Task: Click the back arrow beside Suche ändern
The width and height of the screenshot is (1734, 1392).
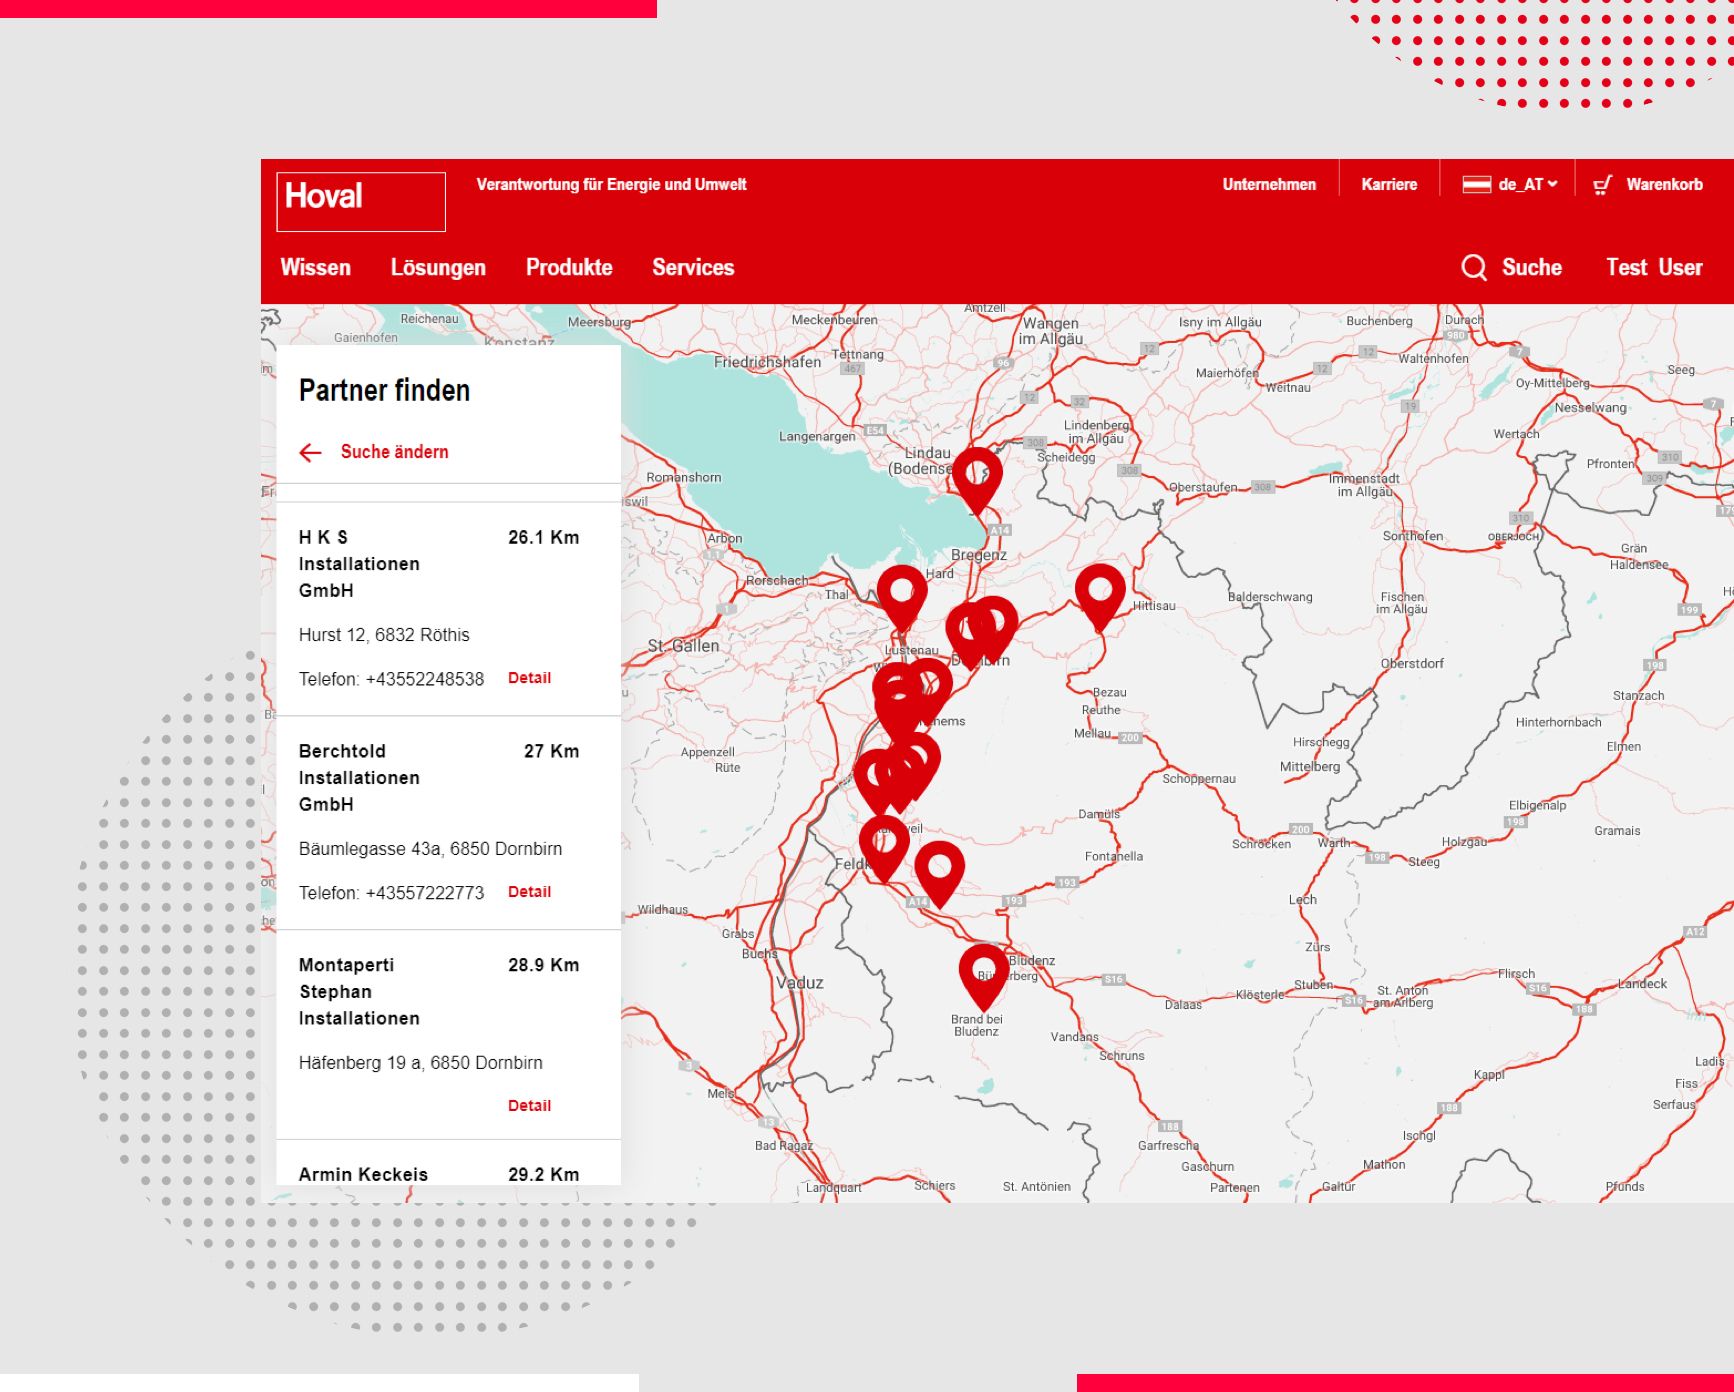Action: pos(310,452)
